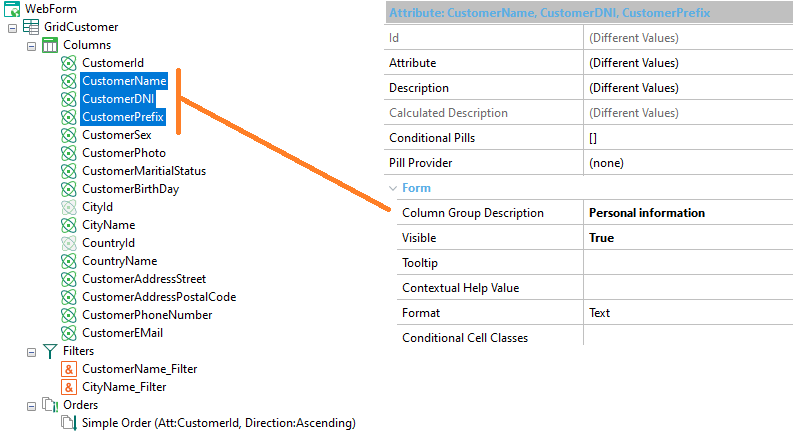793x446 pixels.
Task: Select the CityName_Filter item
Action: point(124,387)
